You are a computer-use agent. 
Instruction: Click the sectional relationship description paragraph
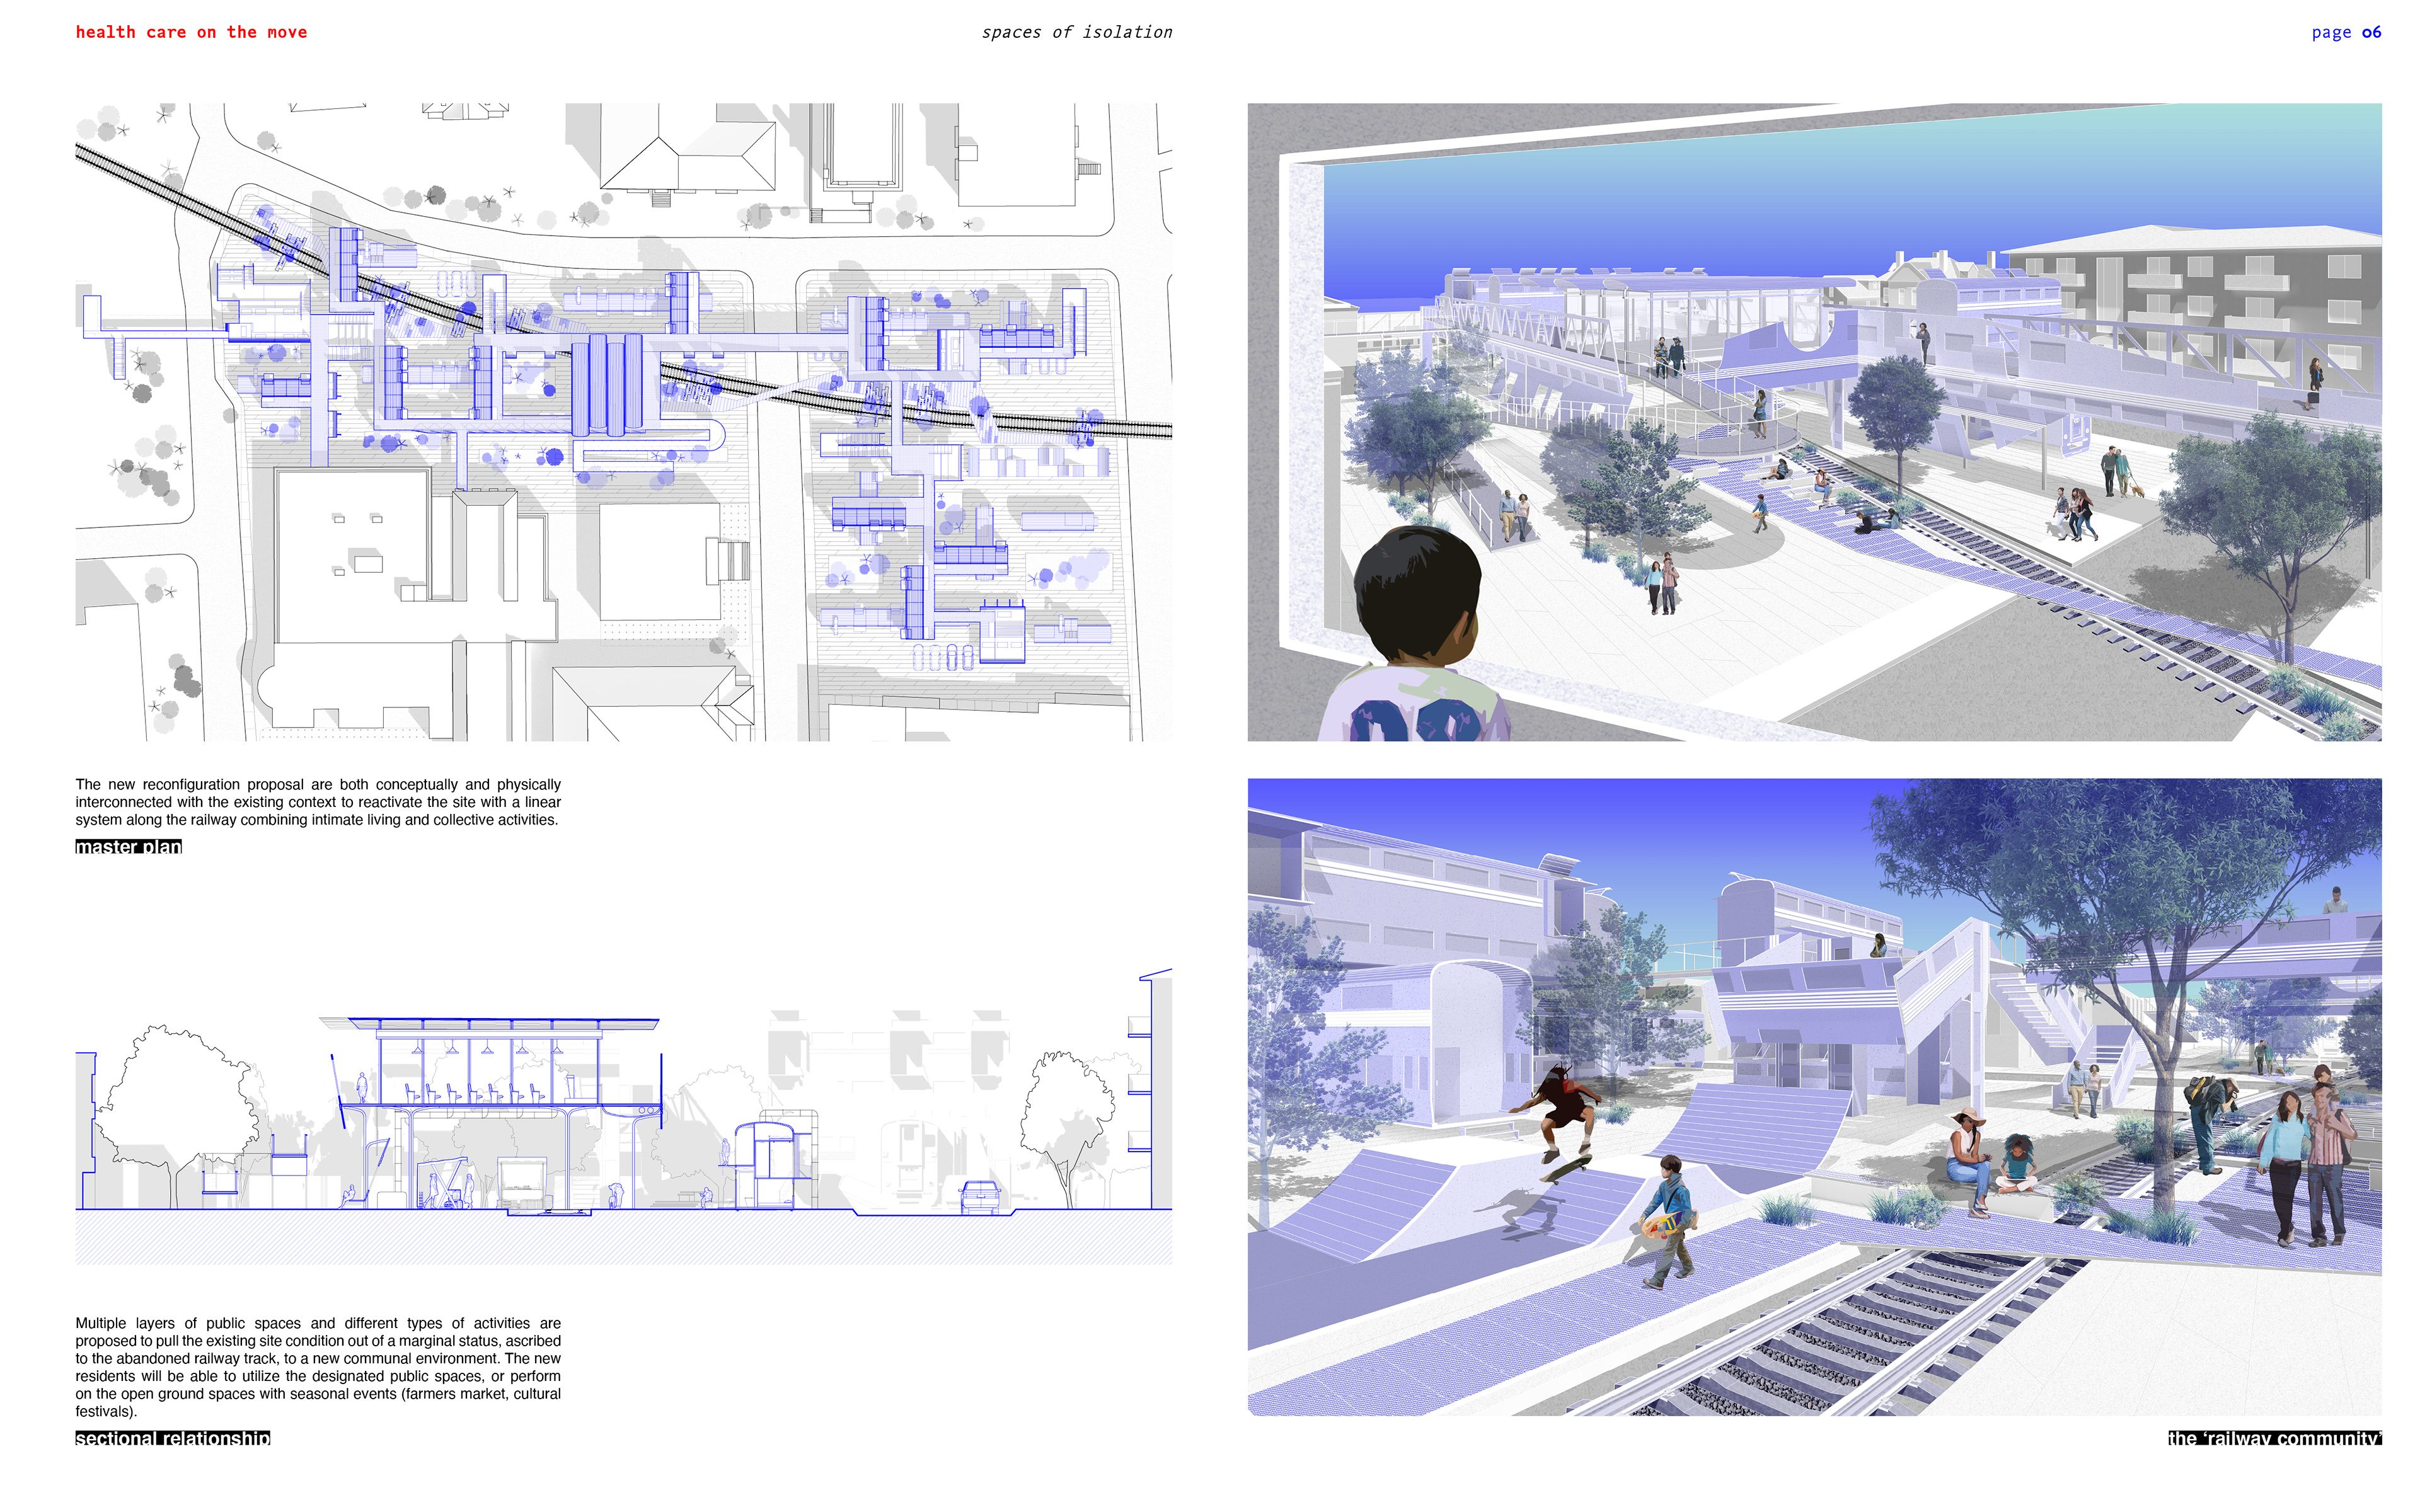[318, 1366]
